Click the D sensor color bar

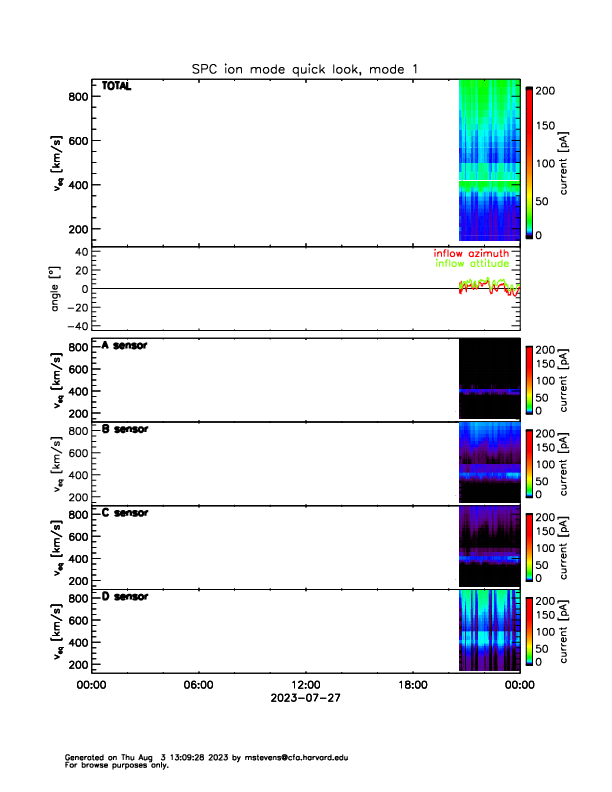click(x=529, y=630)
